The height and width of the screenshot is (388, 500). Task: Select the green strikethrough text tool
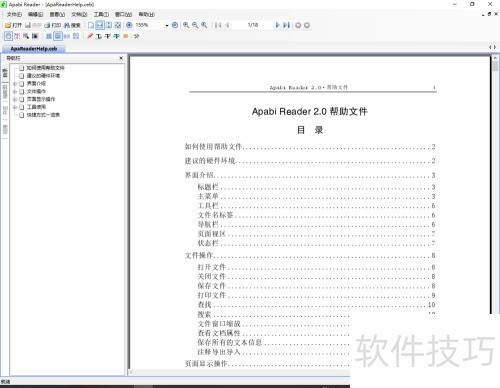click(116, 36)
